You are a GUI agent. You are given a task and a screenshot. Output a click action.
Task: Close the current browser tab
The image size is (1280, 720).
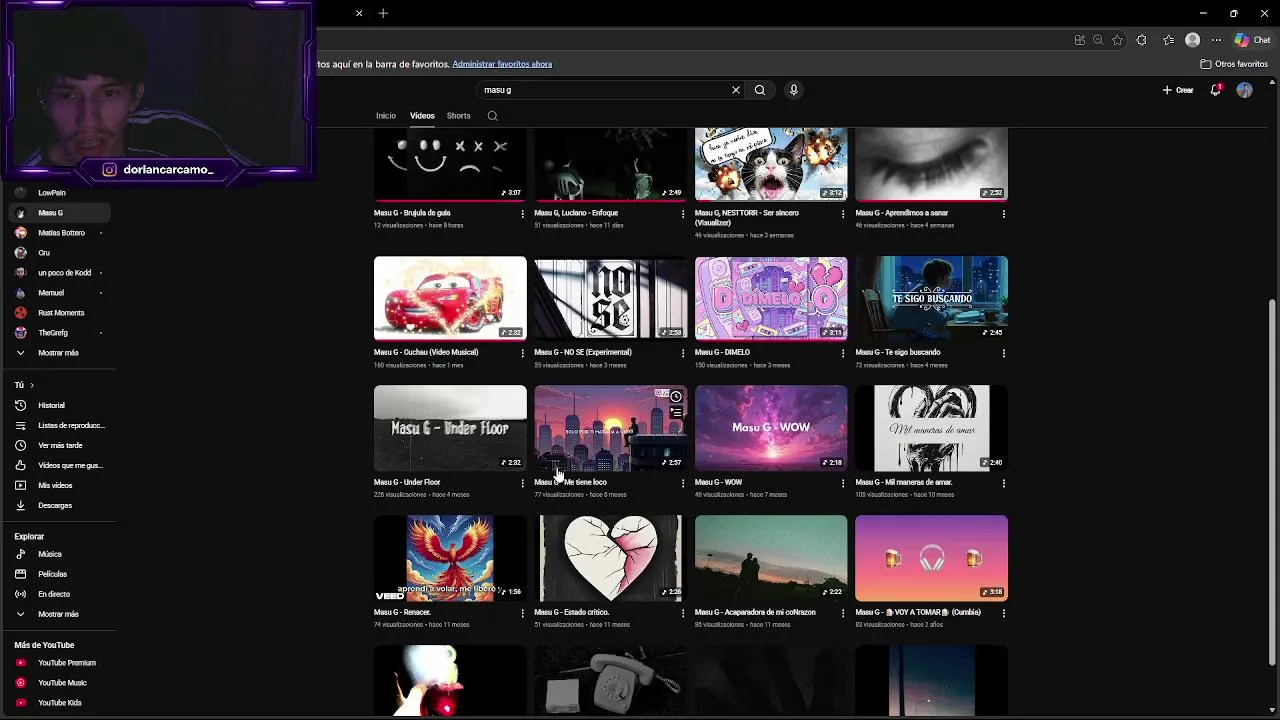359,13
